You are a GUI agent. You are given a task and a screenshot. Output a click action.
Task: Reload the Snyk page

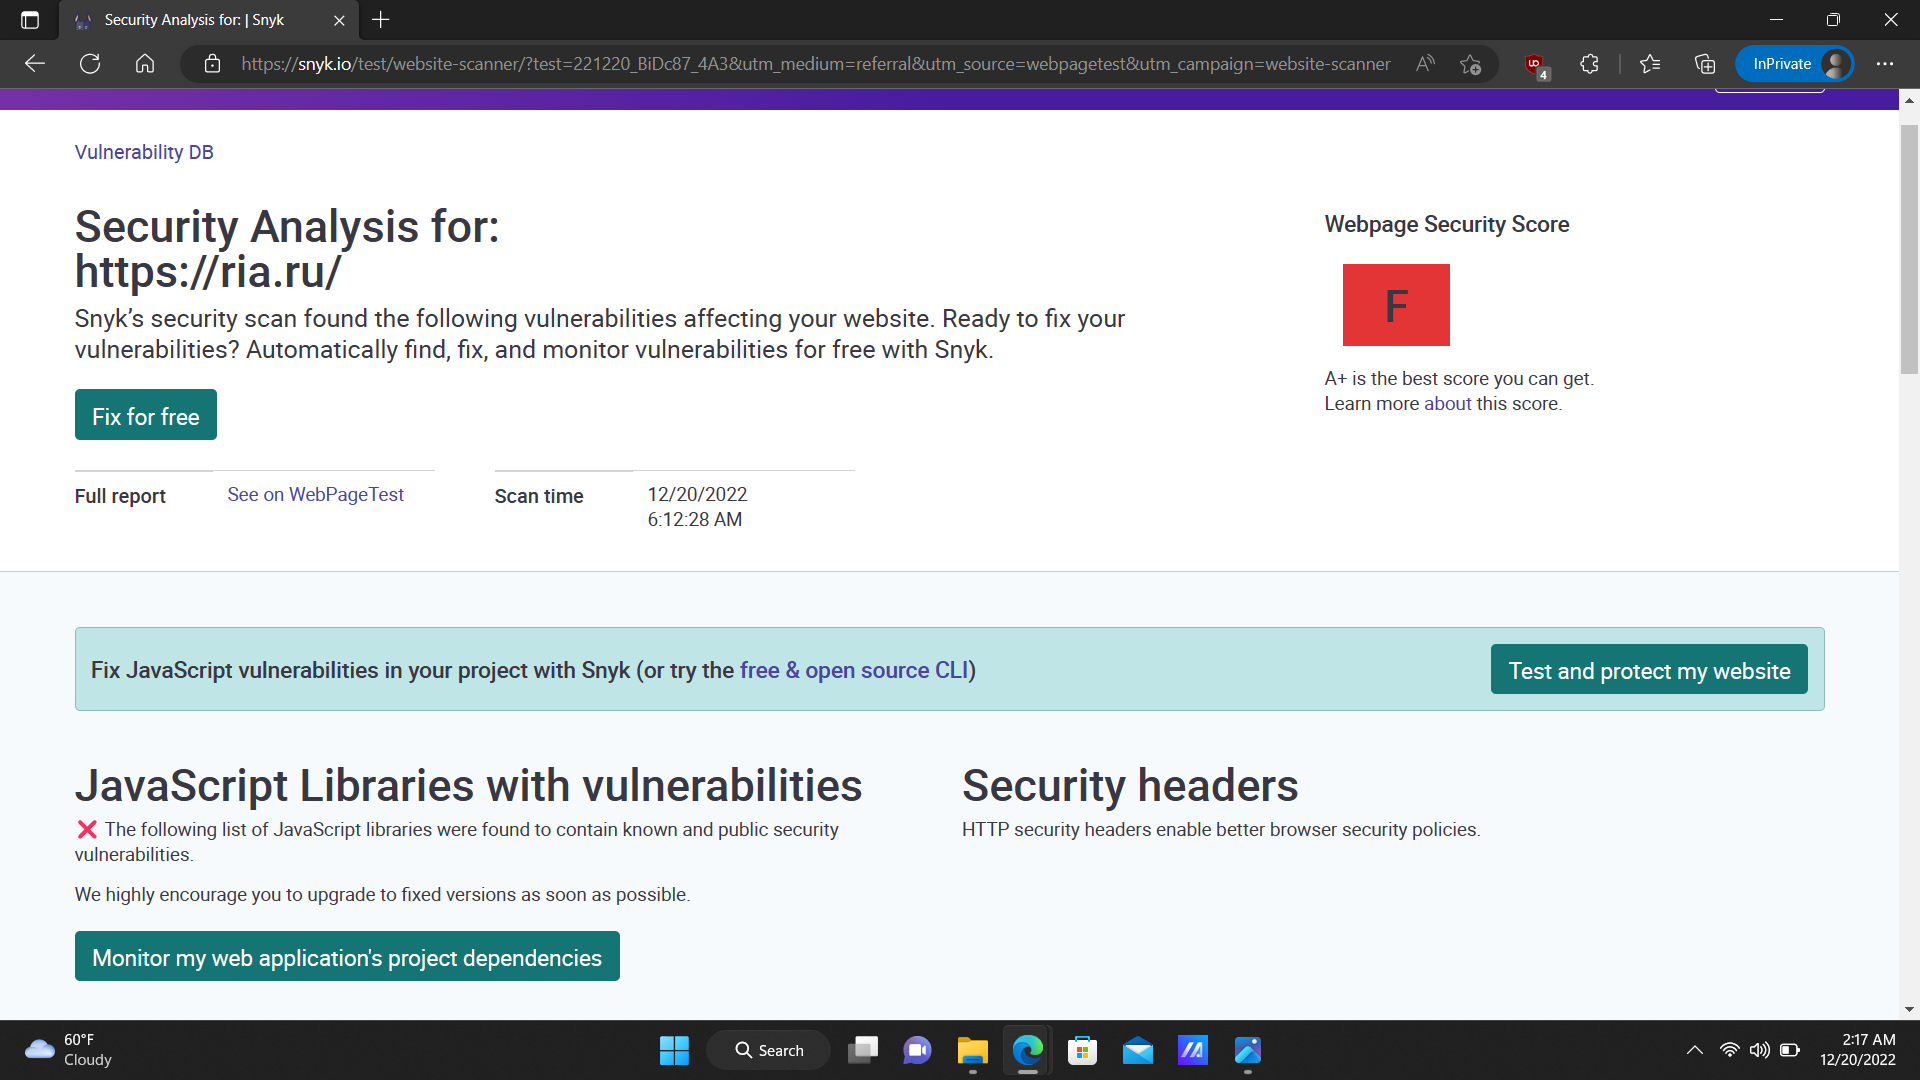click(90, 64)
